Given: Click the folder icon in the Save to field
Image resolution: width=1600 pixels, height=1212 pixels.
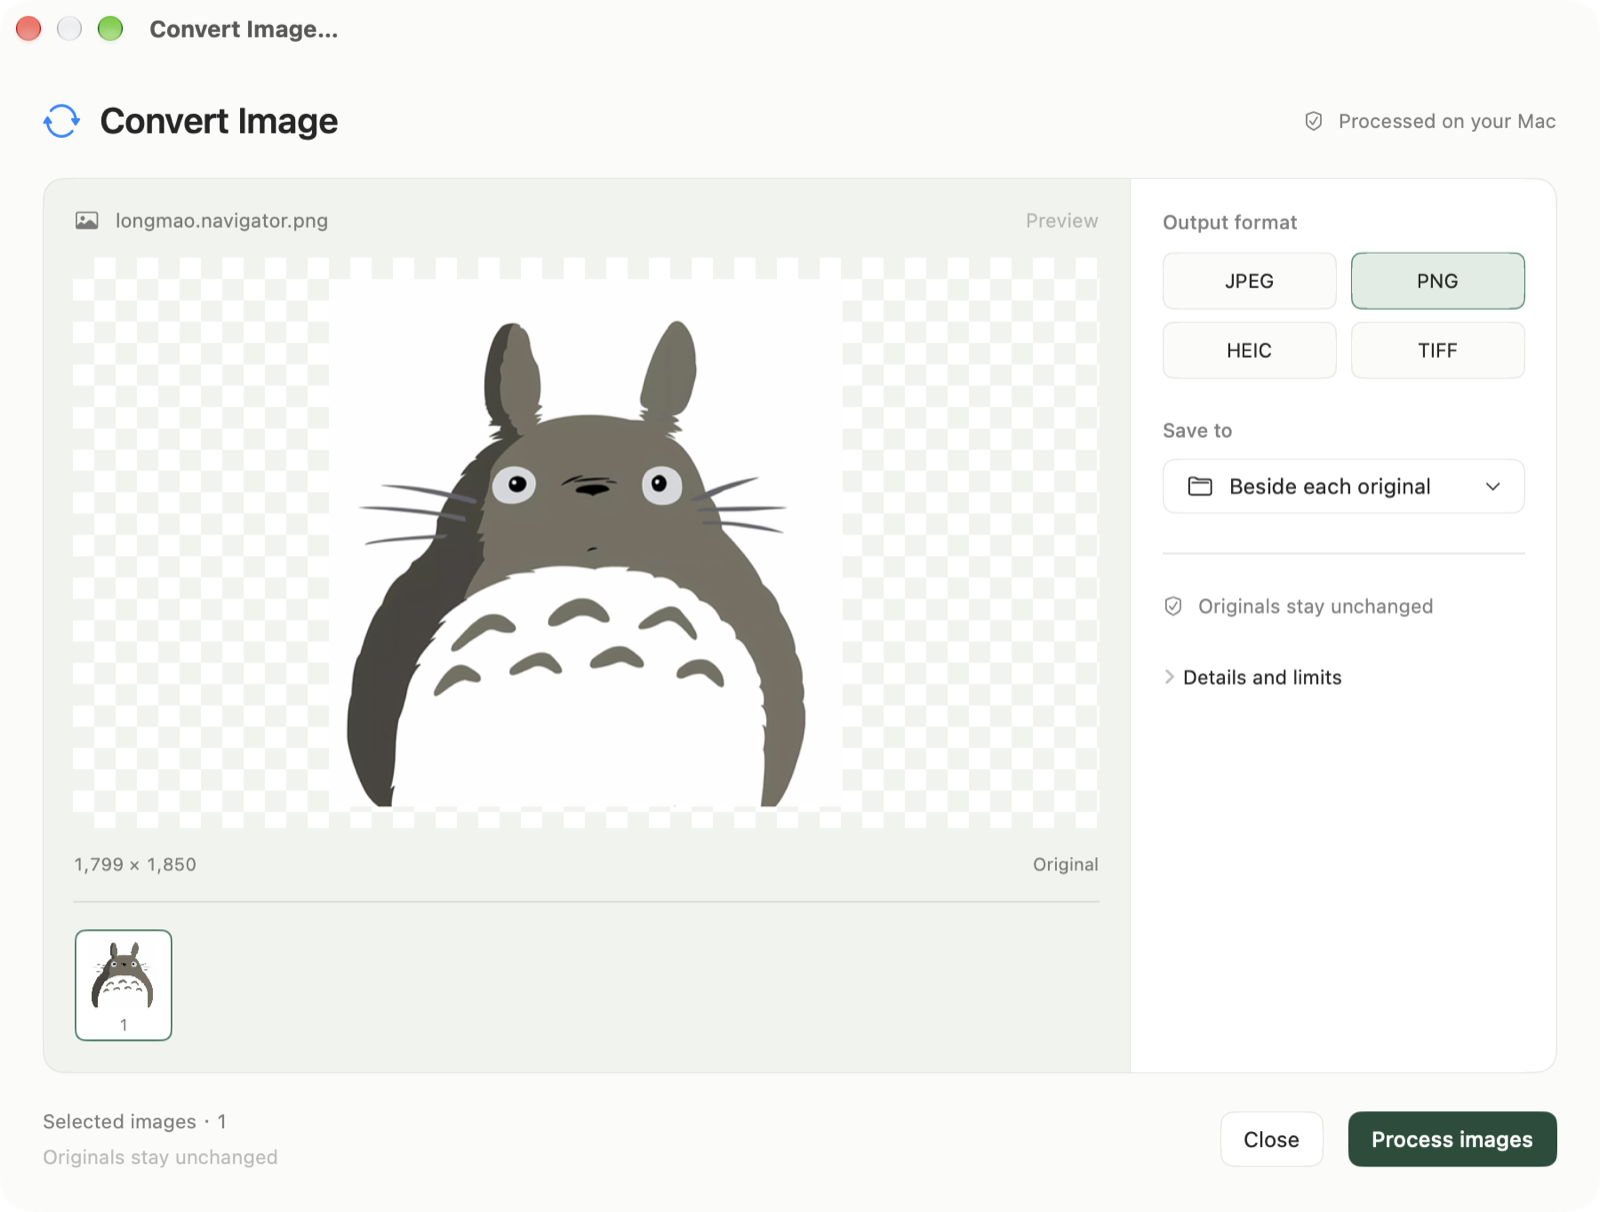Looking at the screenshot, I should (1199, 486).
